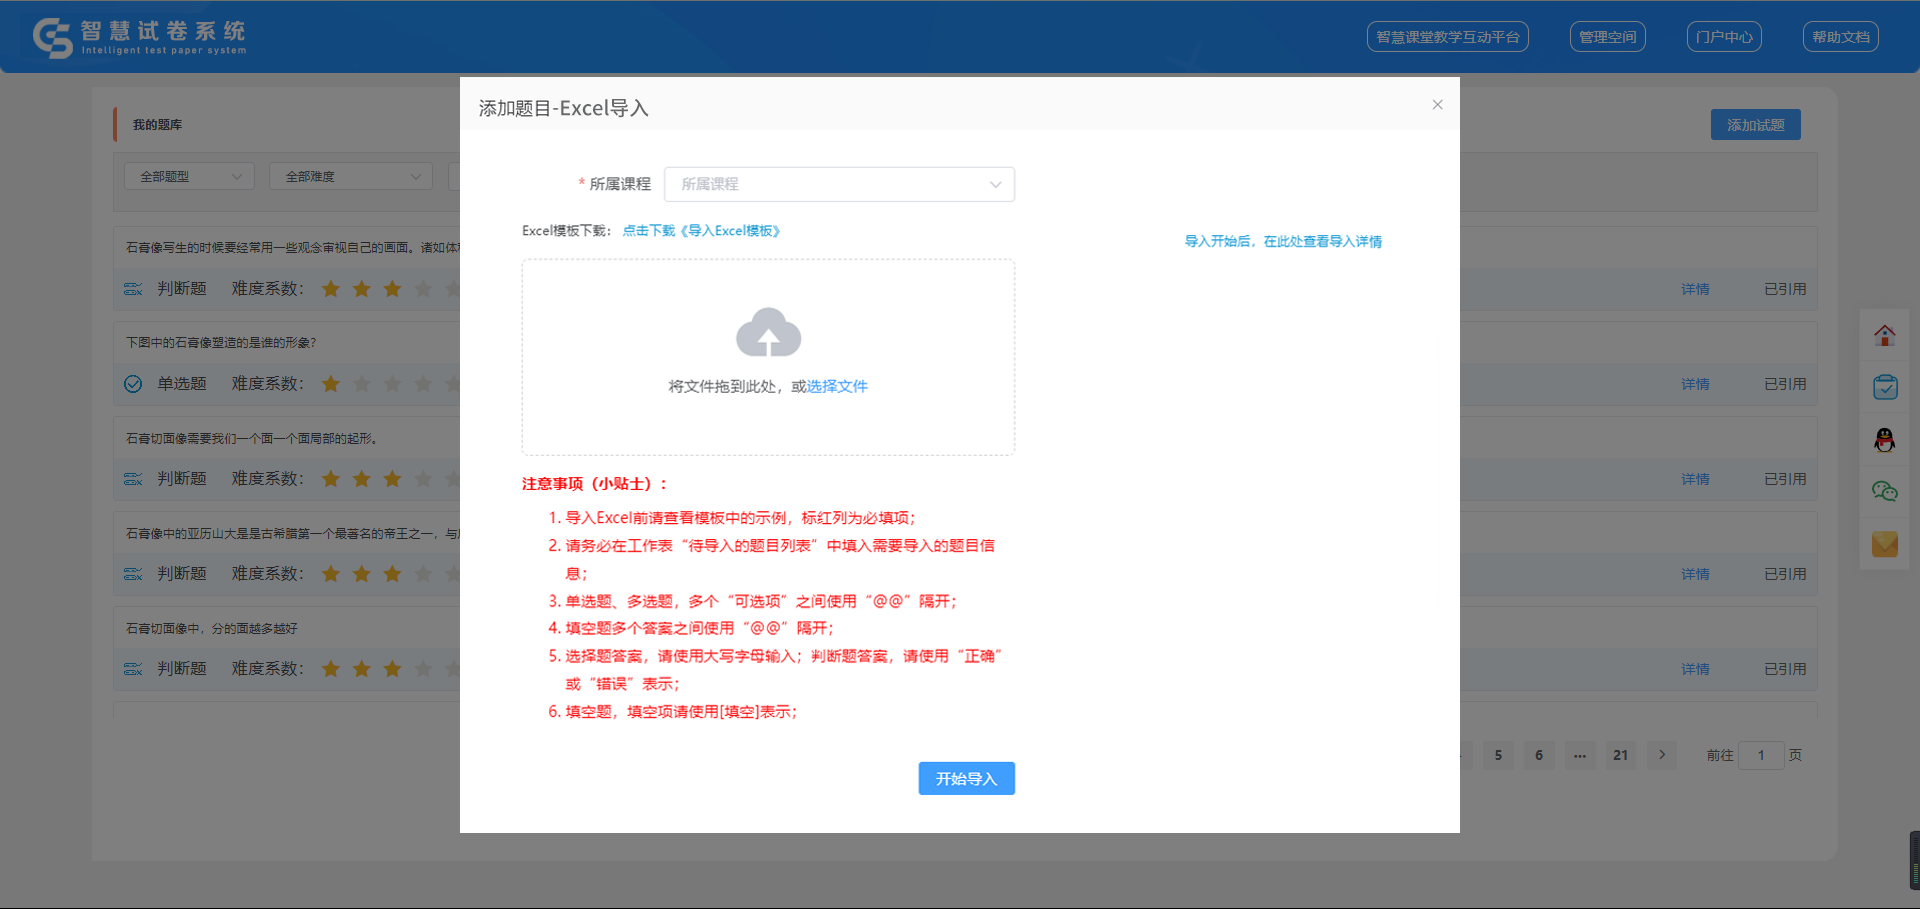Screen dimensions: 1920x909
Task: Click the WeChat sidebar icon
Action: (x=1884, y=491)
